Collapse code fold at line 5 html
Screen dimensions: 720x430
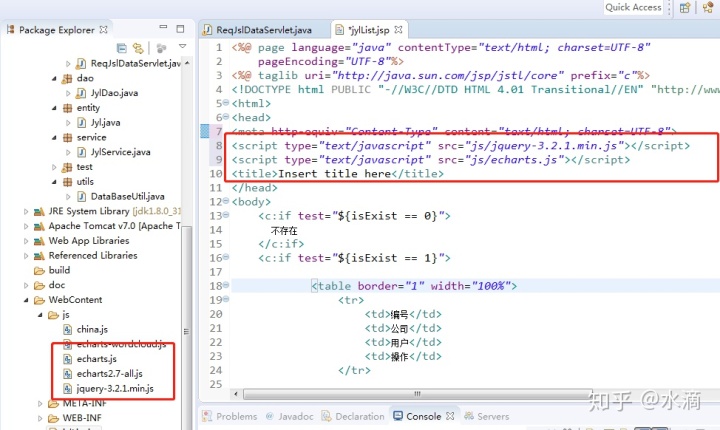226,103
